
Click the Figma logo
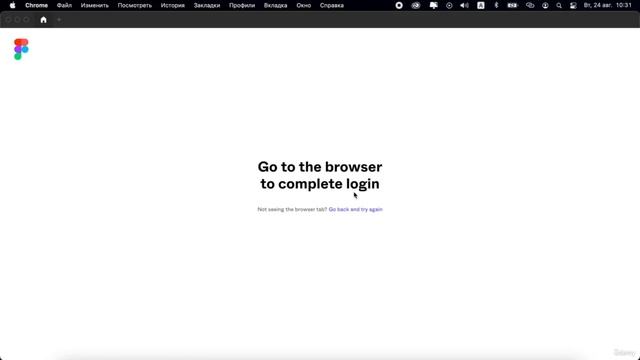[21, 49]
